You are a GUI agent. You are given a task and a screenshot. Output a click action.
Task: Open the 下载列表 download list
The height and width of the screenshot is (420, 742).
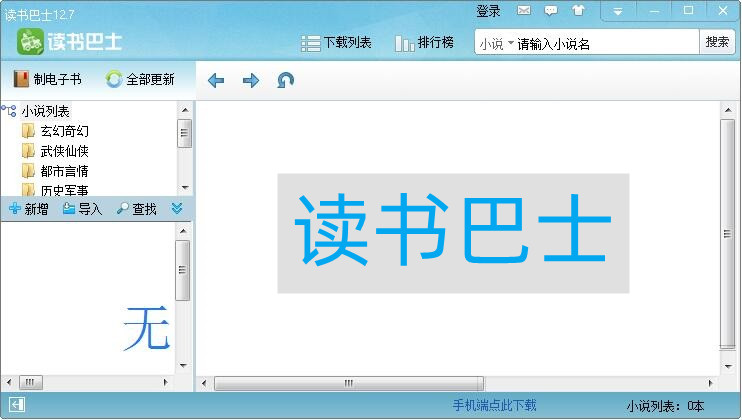336,43
